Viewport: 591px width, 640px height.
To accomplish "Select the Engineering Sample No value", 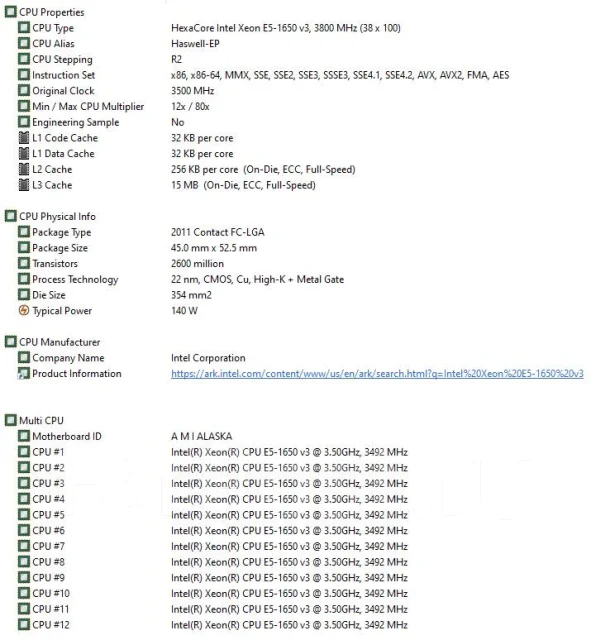I will click(x=178, y=122).
